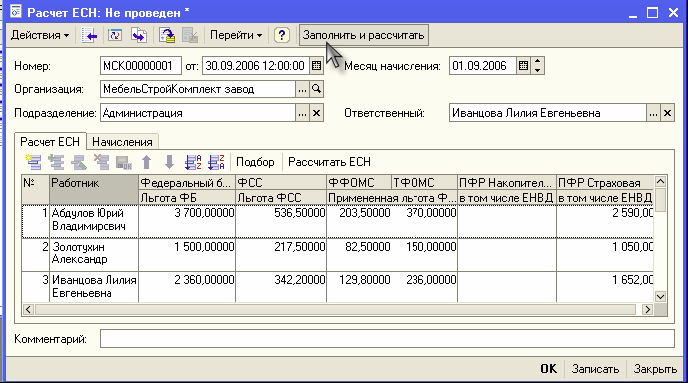The height and width of the screenshot is (383, 688).
Task: Click the Комментарий input field
Action: pos(387,339)
